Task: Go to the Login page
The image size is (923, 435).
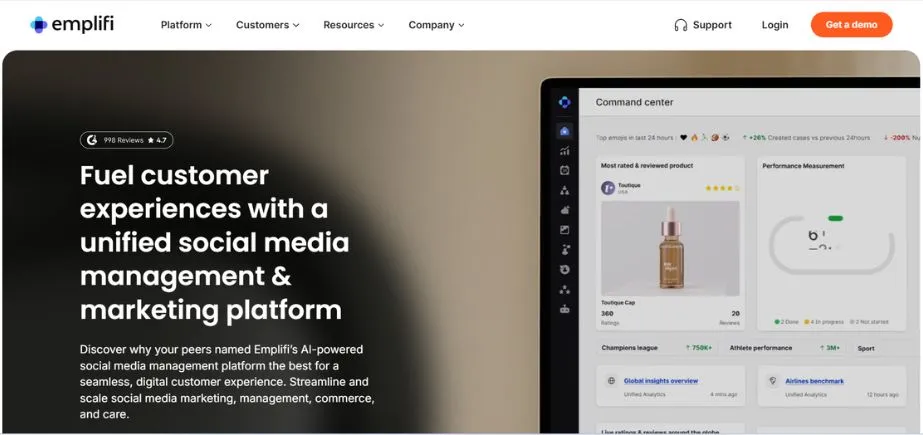Action: pos(775,25)
